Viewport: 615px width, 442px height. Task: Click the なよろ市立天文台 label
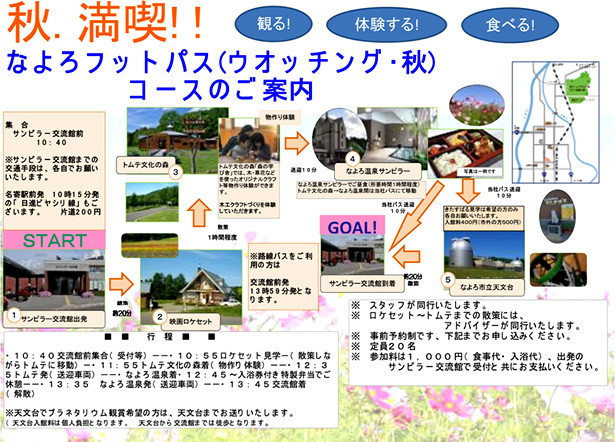click(486, 287)
